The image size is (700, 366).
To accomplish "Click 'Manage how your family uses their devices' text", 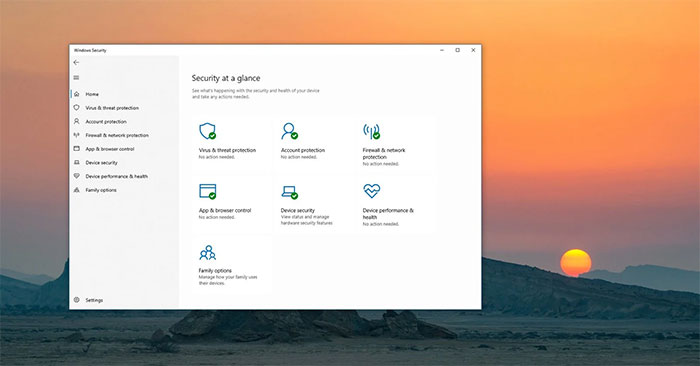I will pos(228,280).
